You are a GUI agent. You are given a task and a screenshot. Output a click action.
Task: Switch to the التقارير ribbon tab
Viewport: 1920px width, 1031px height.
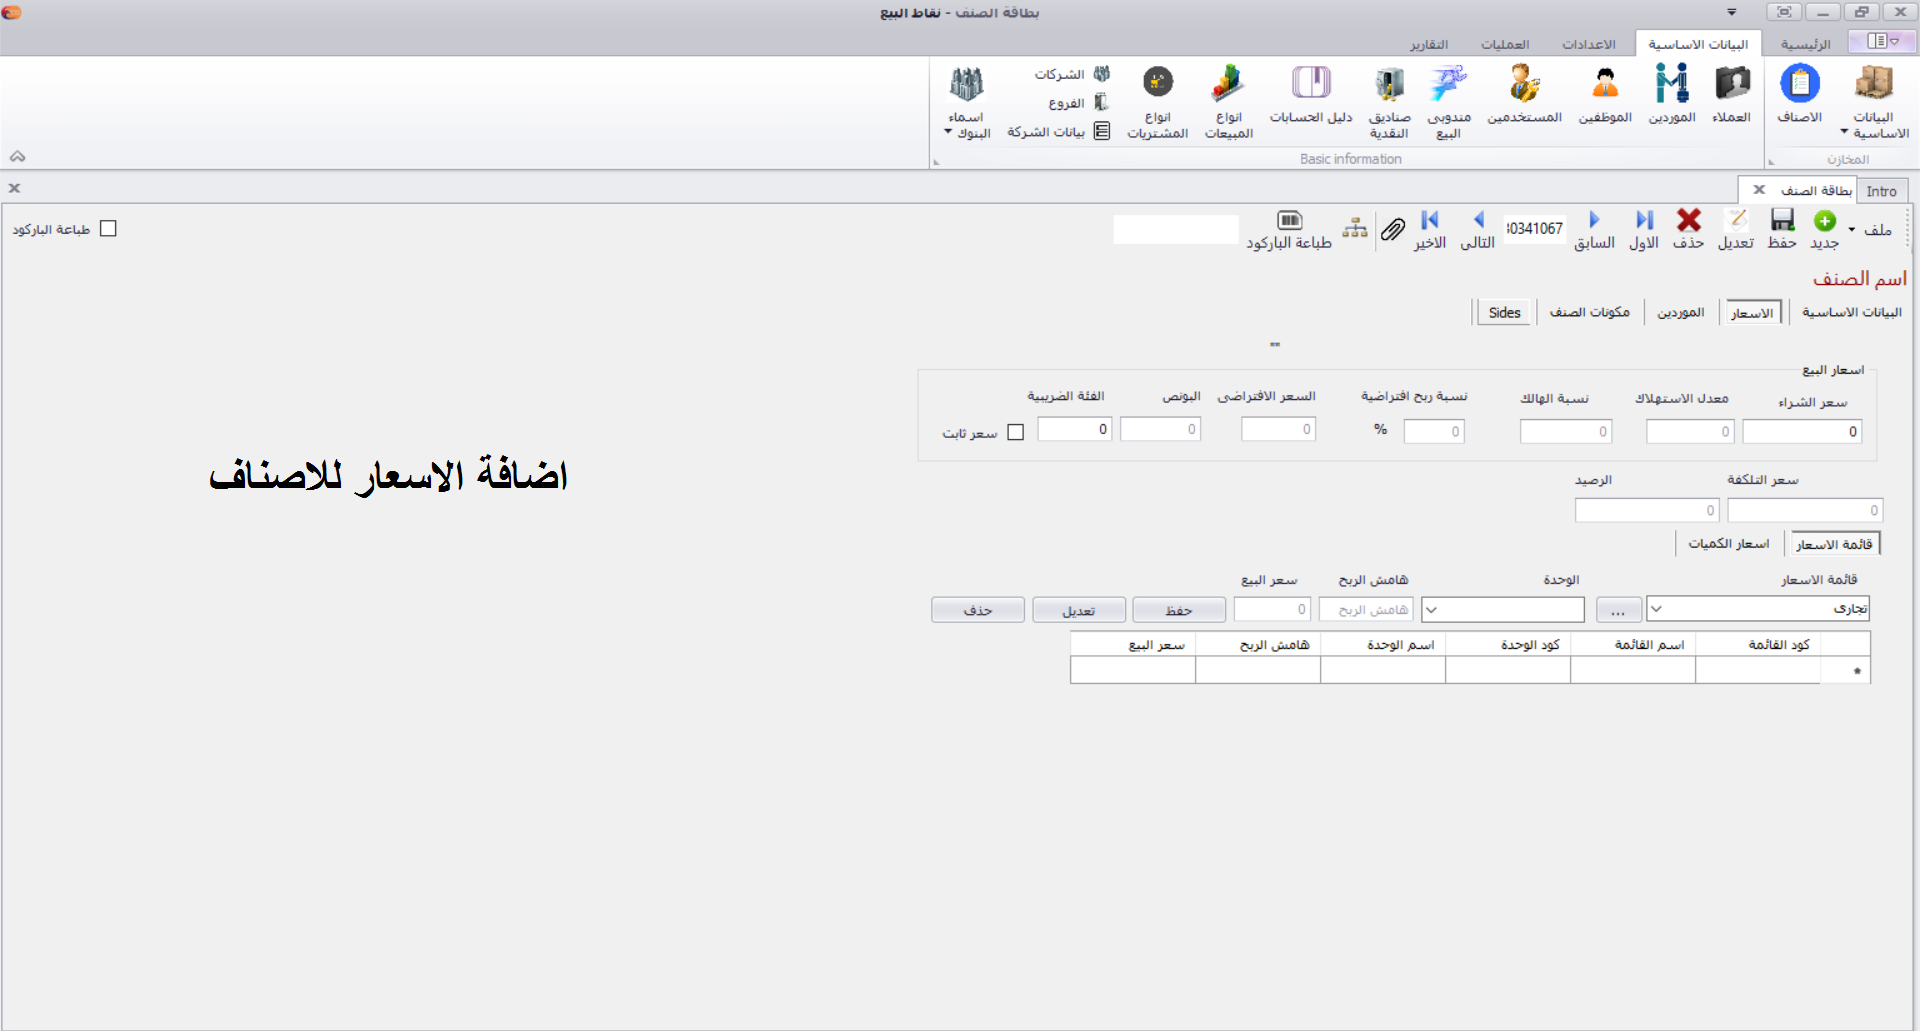click(x=1429, y=44)
